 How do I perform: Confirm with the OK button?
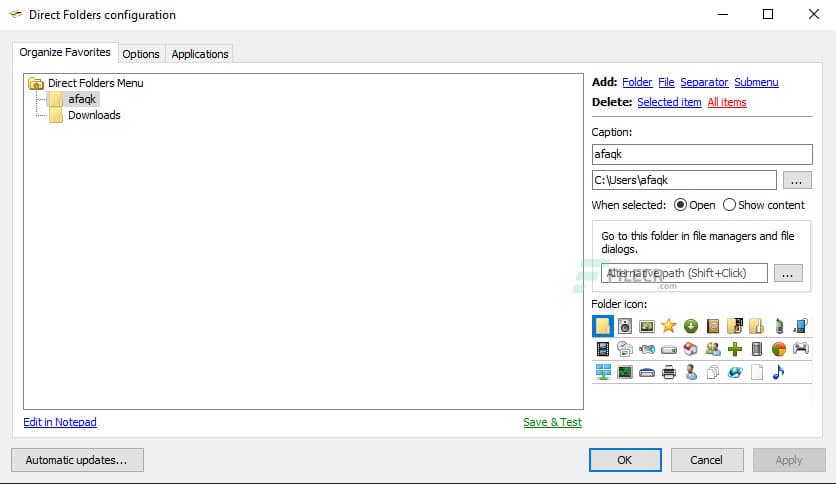coord(625,460)
